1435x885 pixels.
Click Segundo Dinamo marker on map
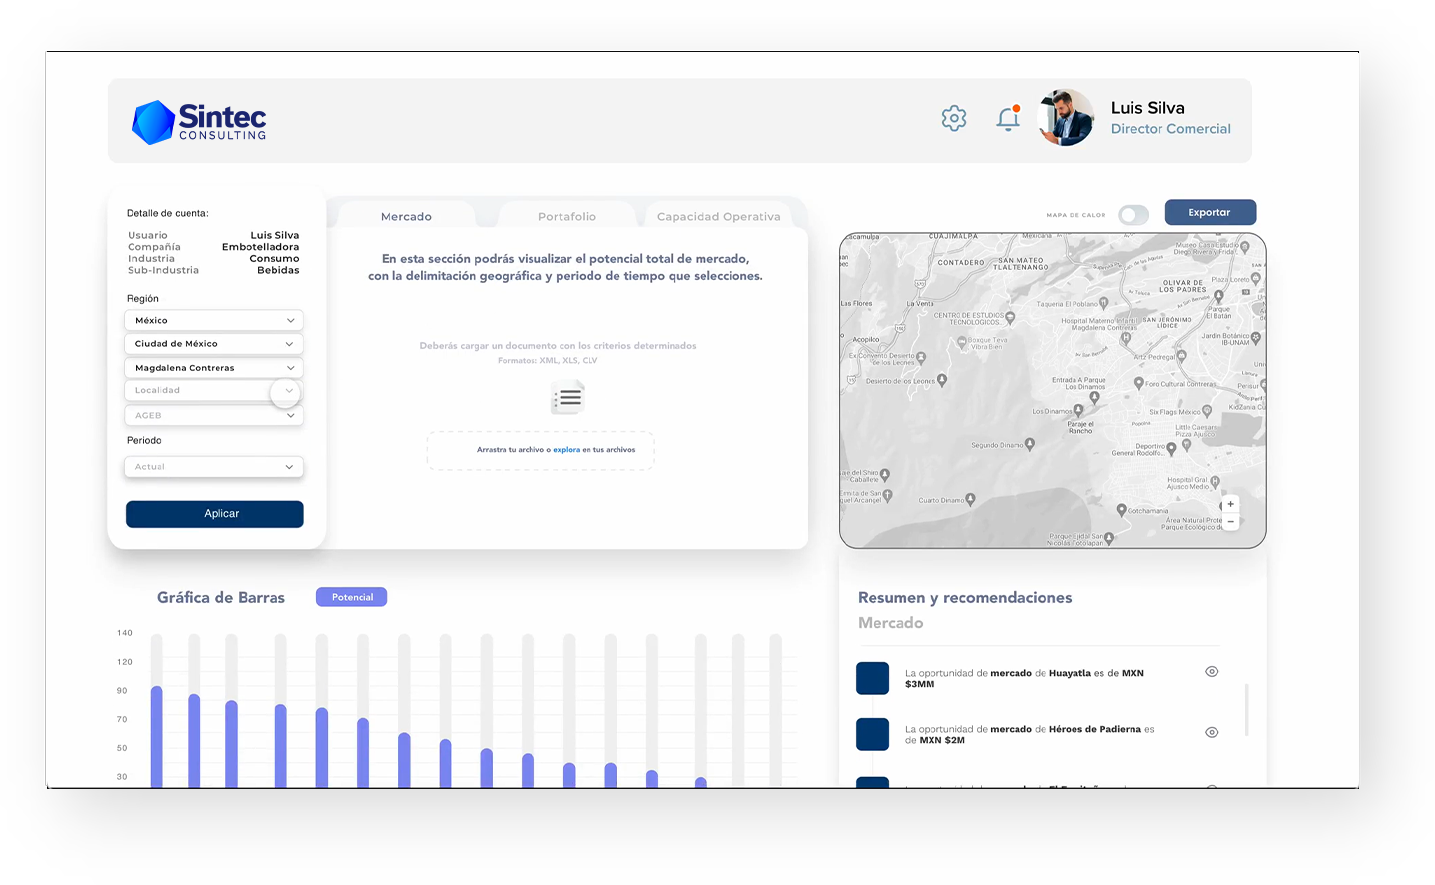point(1030,444)
